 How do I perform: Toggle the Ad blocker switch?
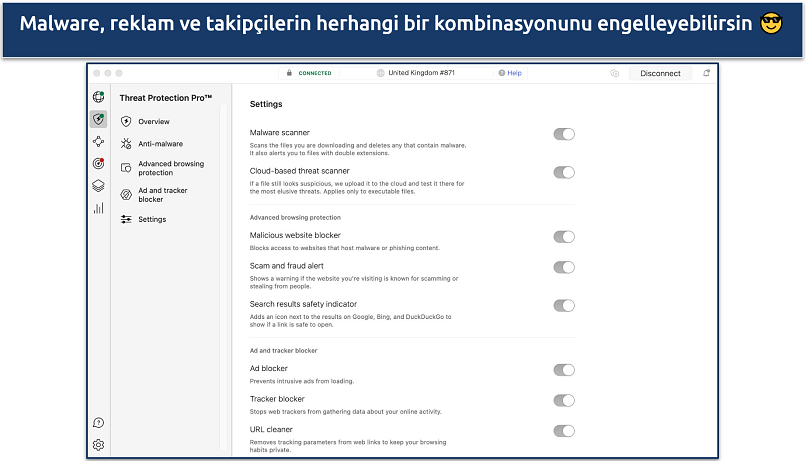pos(564,370)
